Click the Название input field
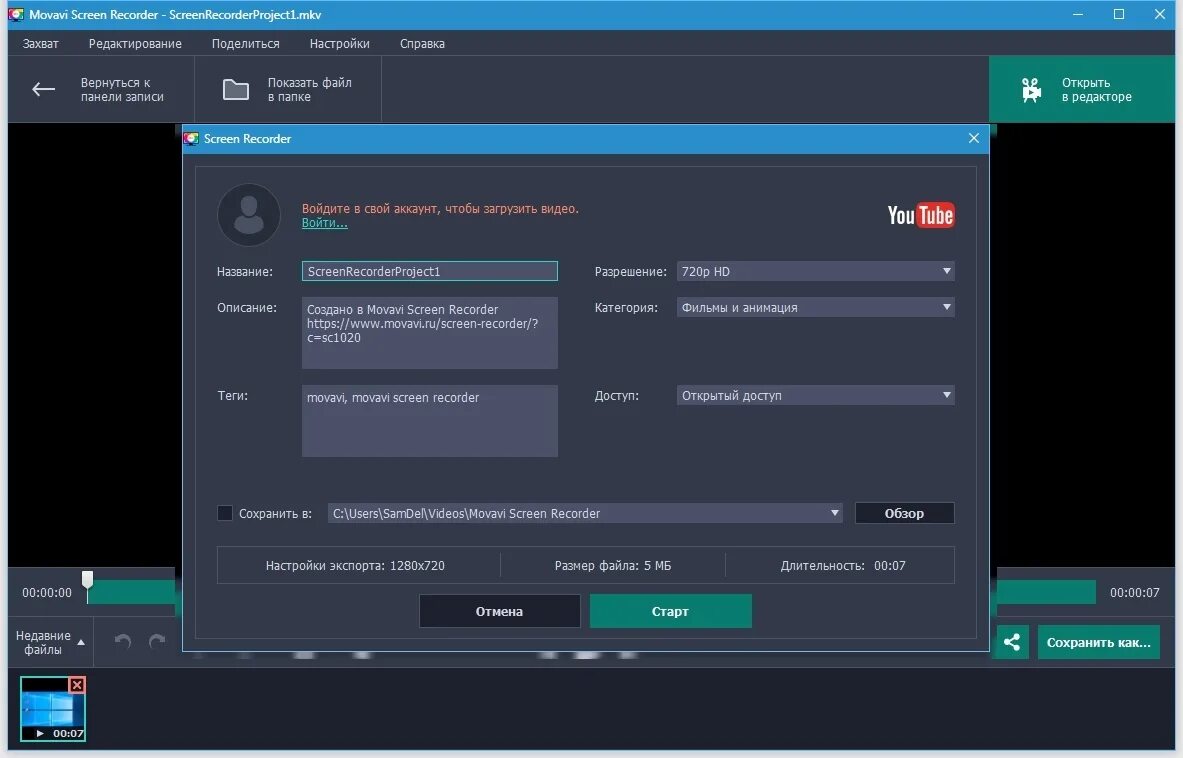This screenshot has height=758, width=1183. (429, 272)
